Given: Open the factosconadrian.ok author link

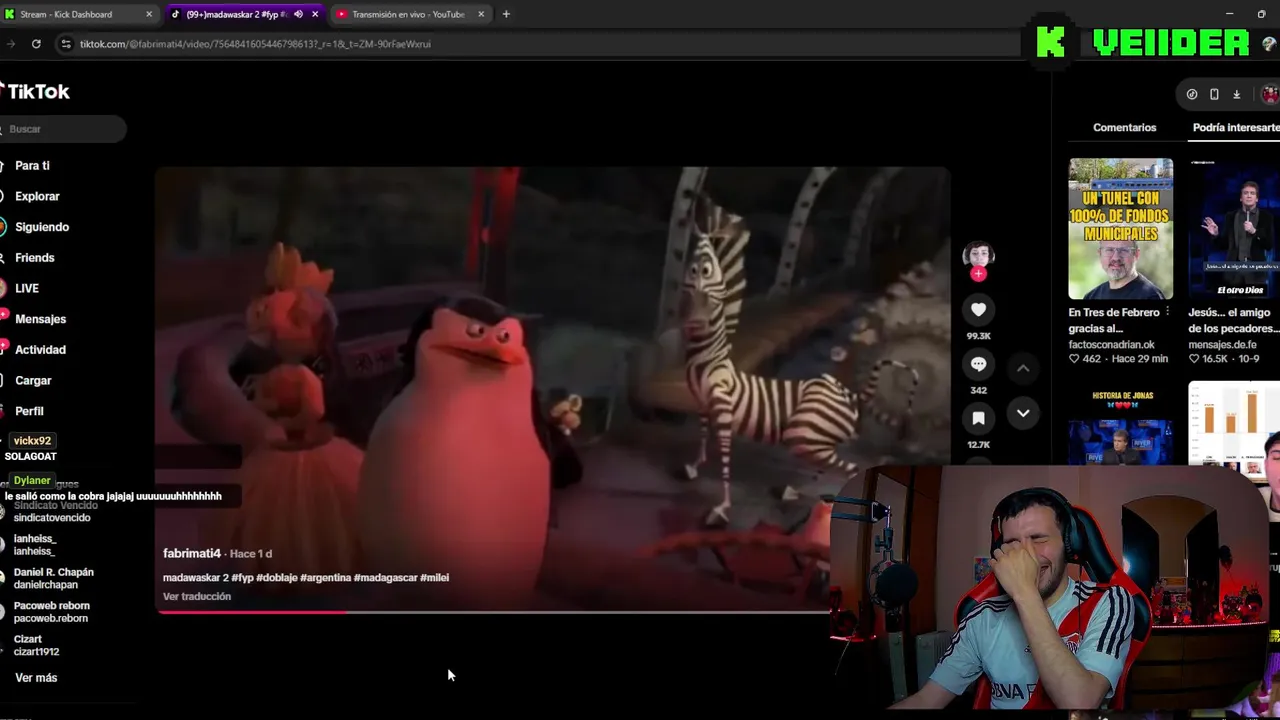Looking at the screenshot, I should 1111,345.
